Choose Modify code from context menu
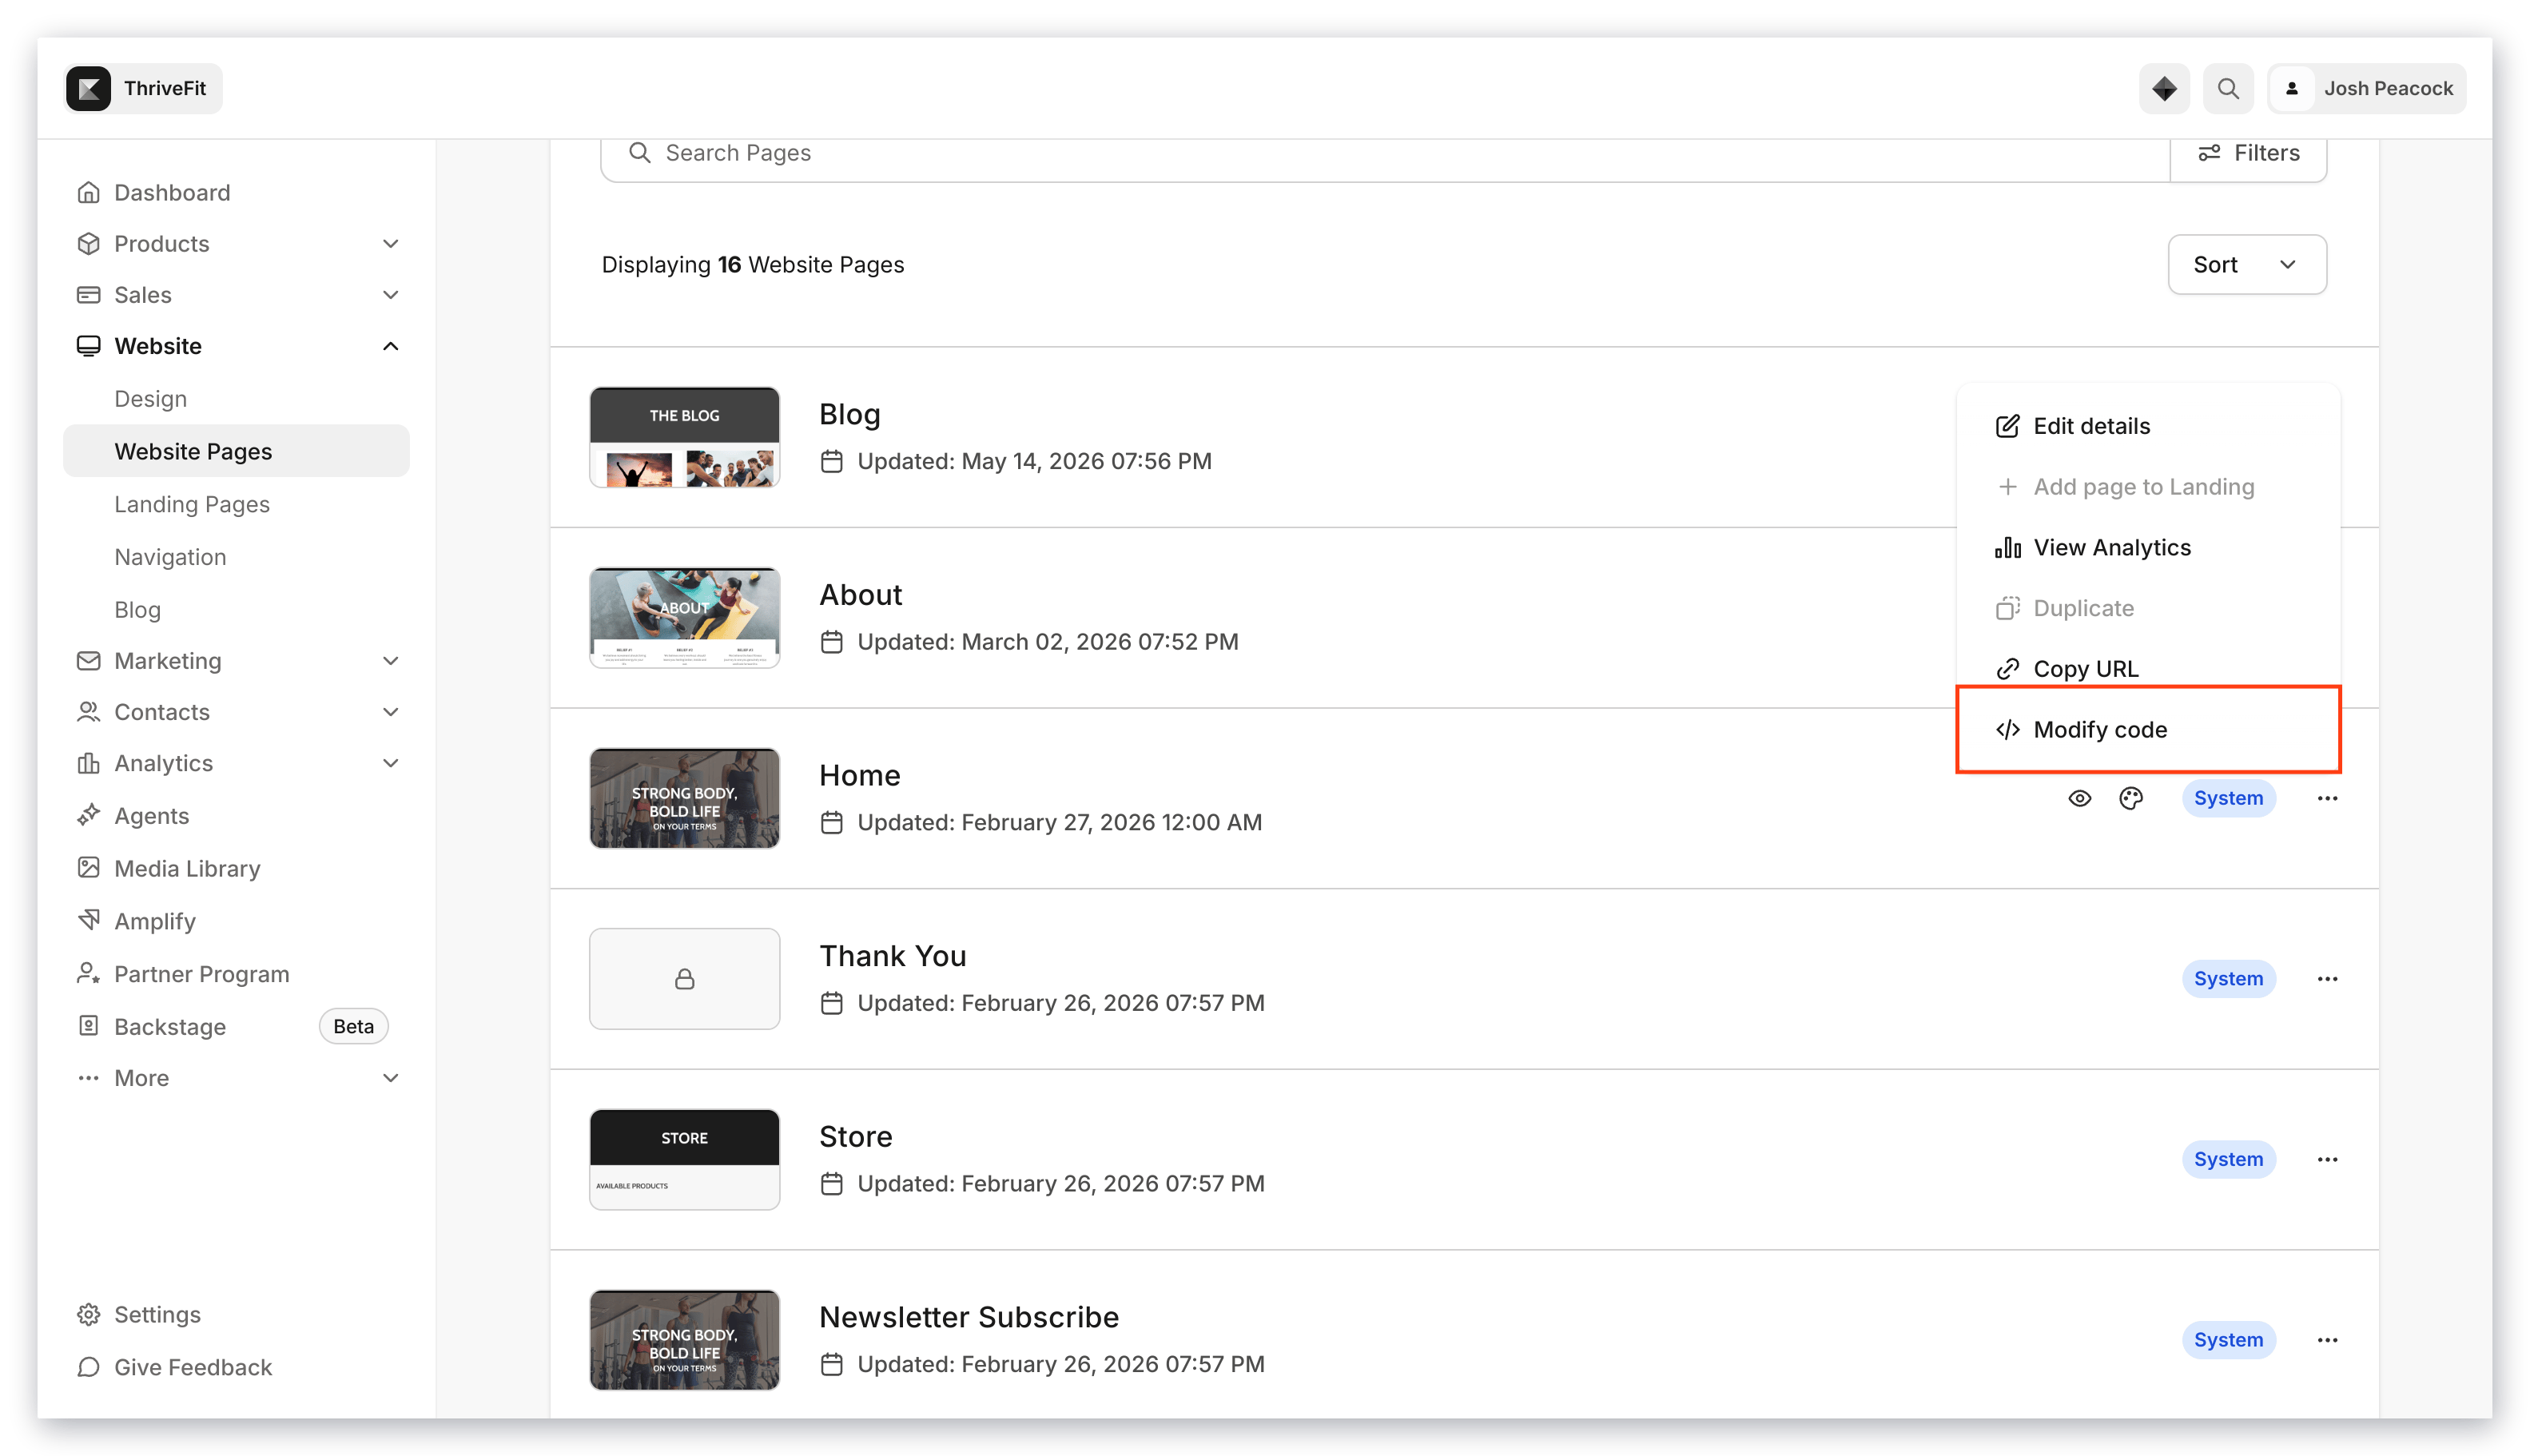This screenshot has width=2530, height=1456. (x=2147, y=729)
